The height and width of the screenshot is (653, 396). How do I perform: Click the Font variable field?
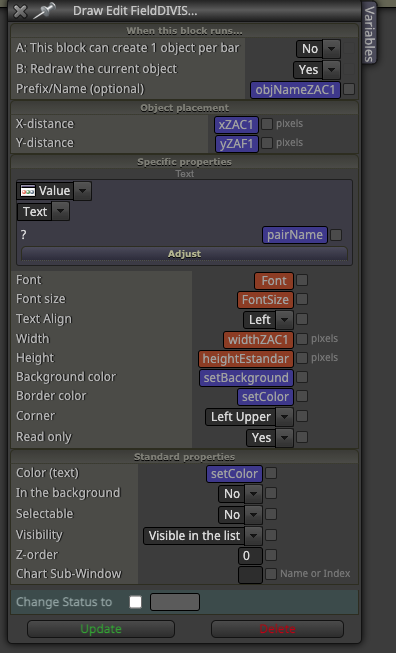[x=274, y=281]
